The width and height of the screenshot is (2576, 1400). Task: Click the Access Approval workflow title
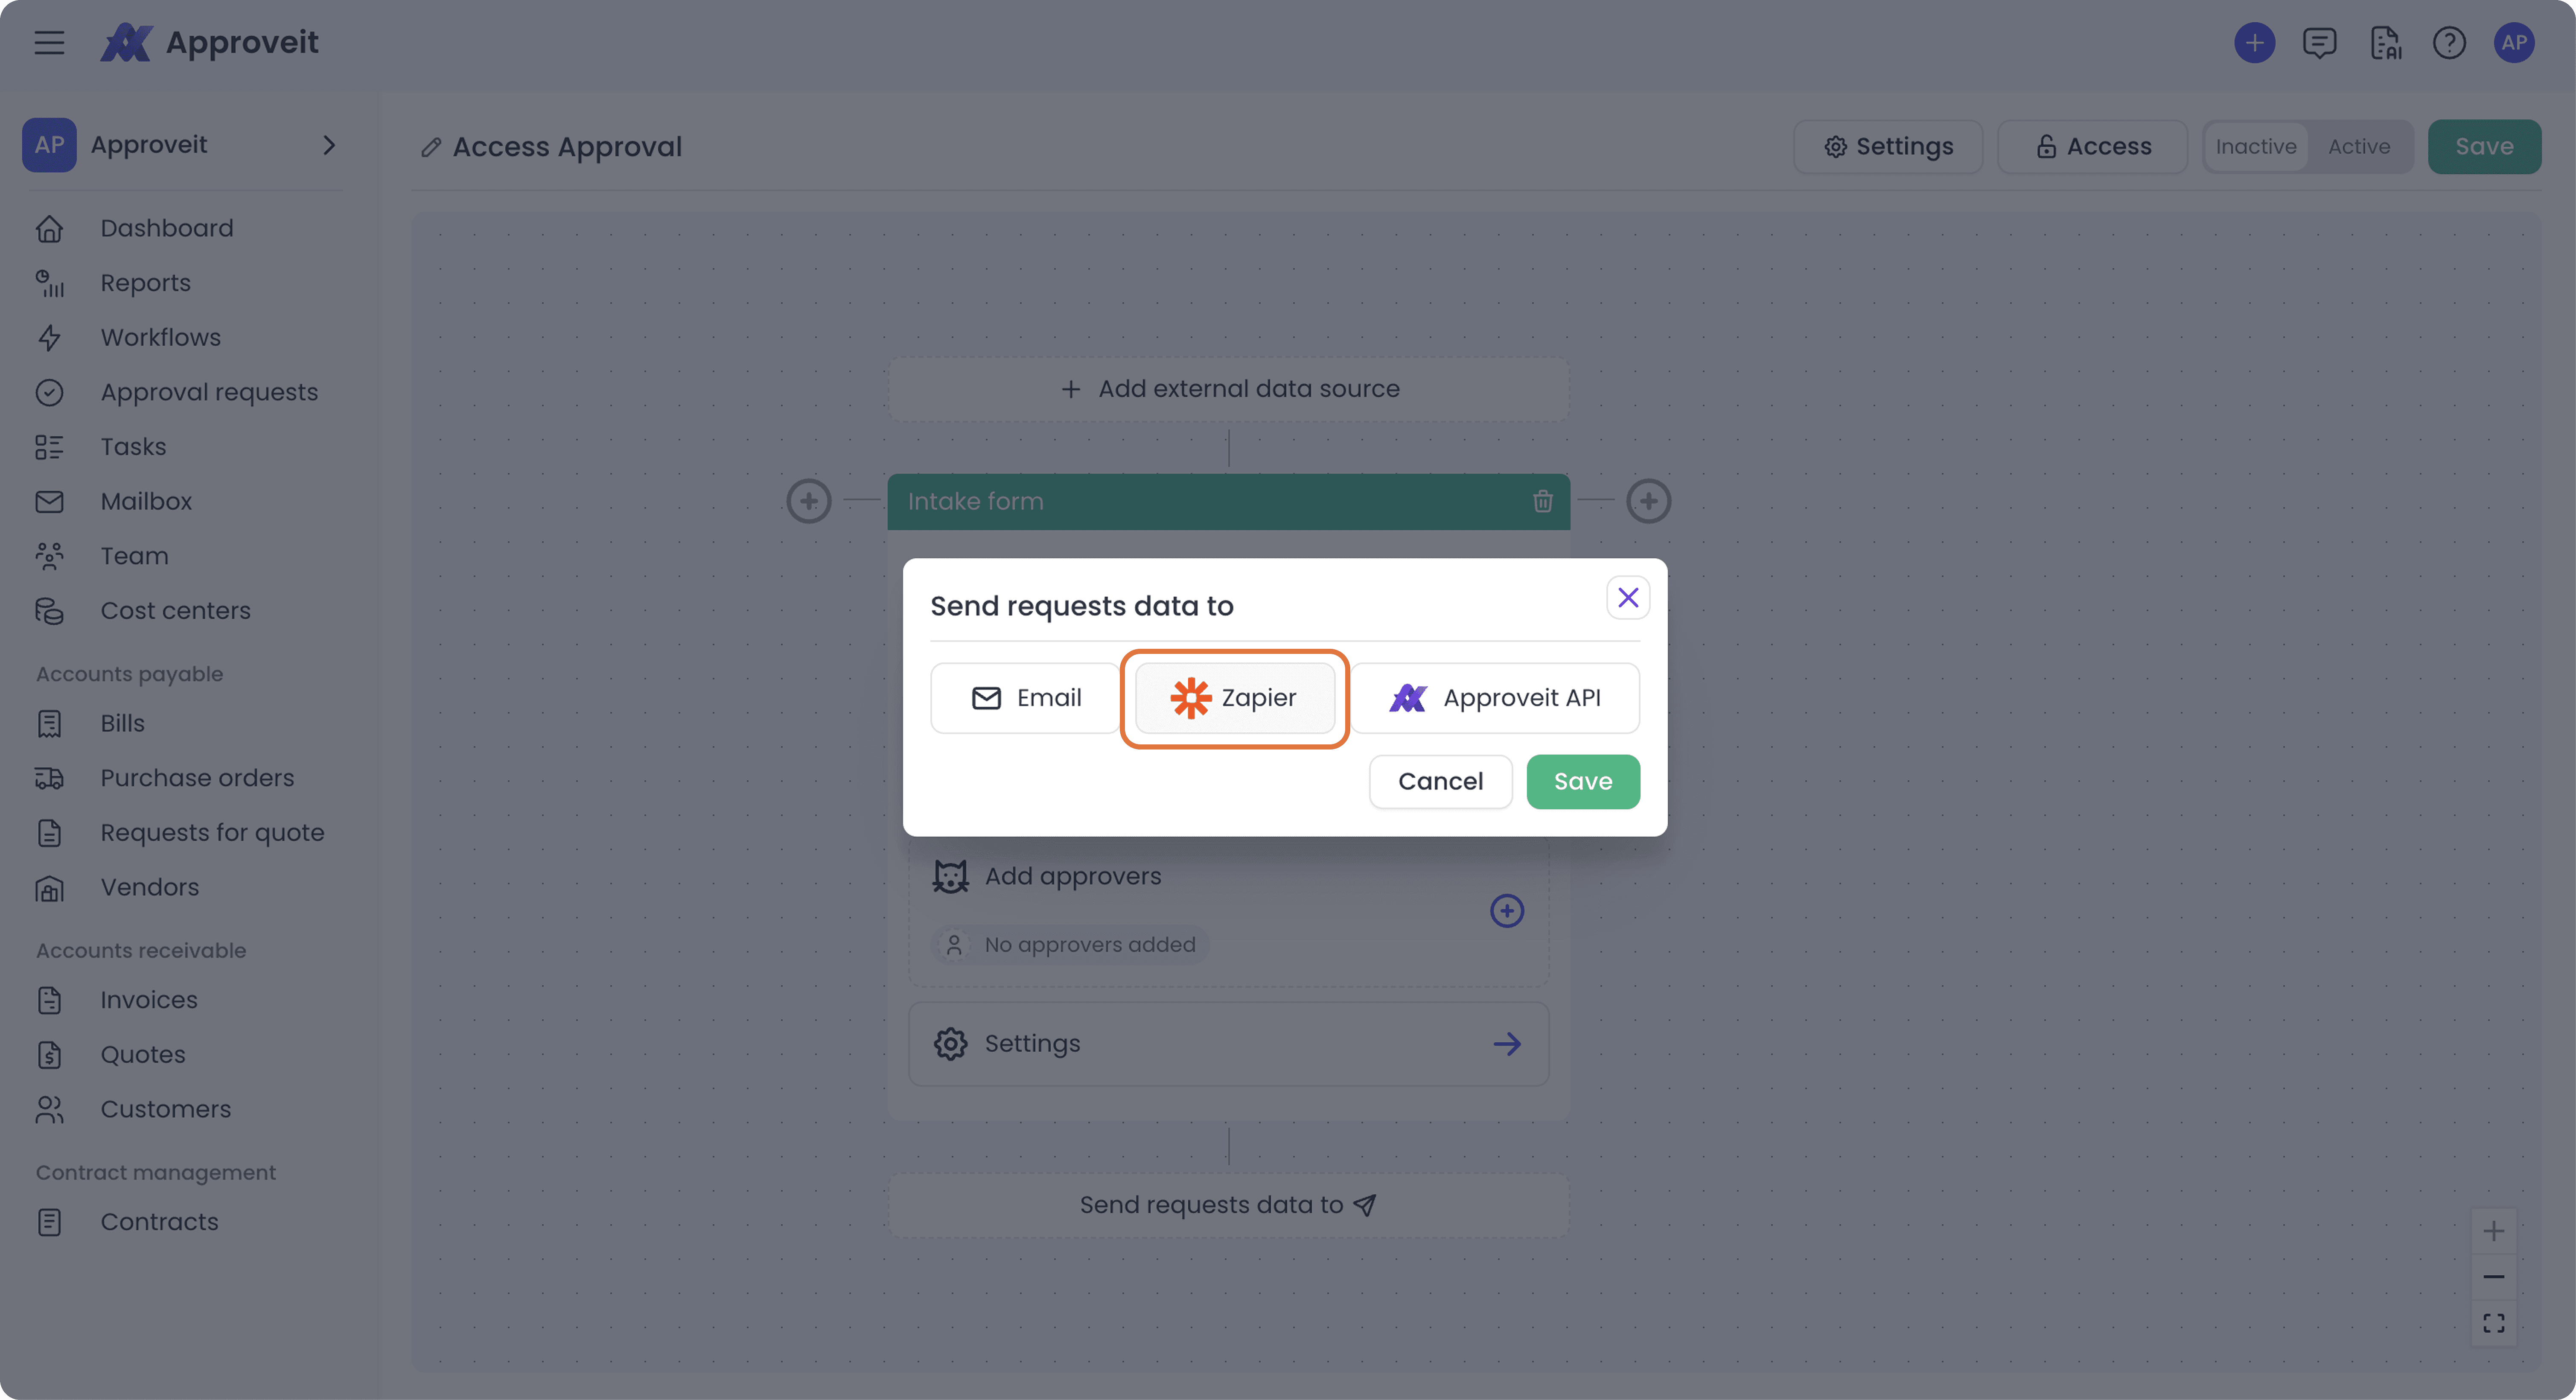[x=567, y=147]
